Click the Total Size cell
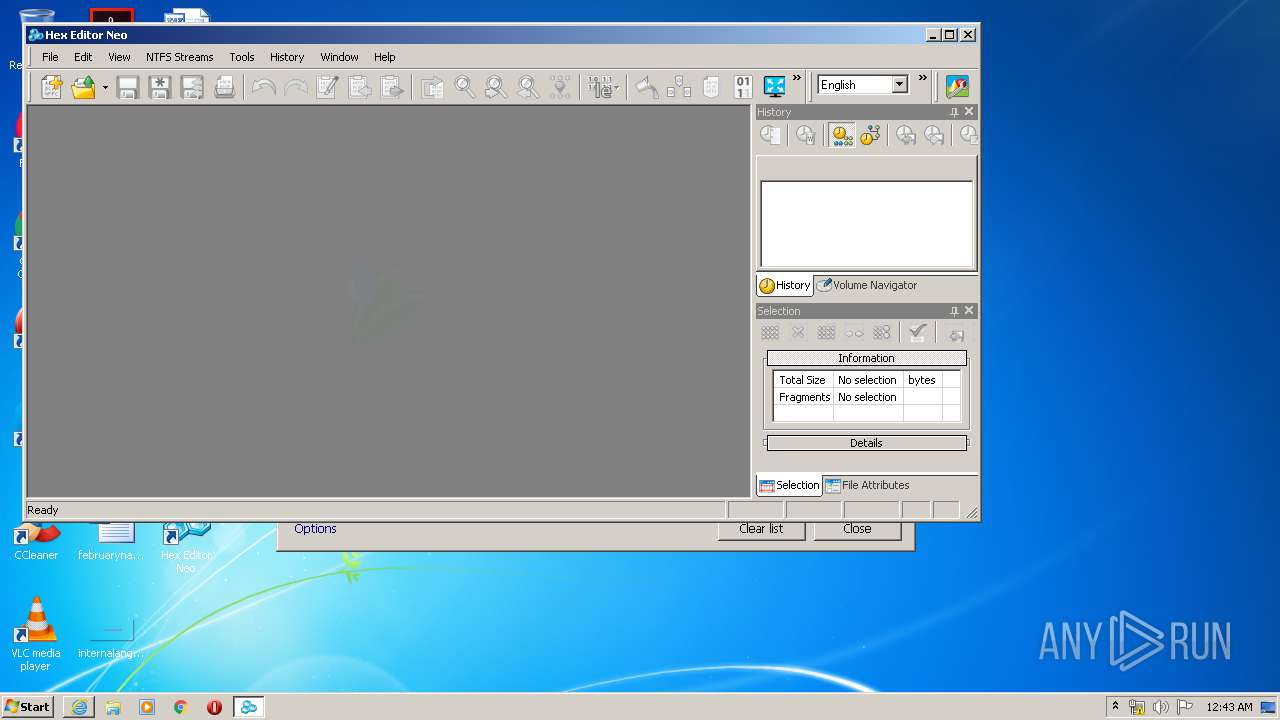Image resolution: width=1280 pixels, height=720 pixels. coord(803,380)
